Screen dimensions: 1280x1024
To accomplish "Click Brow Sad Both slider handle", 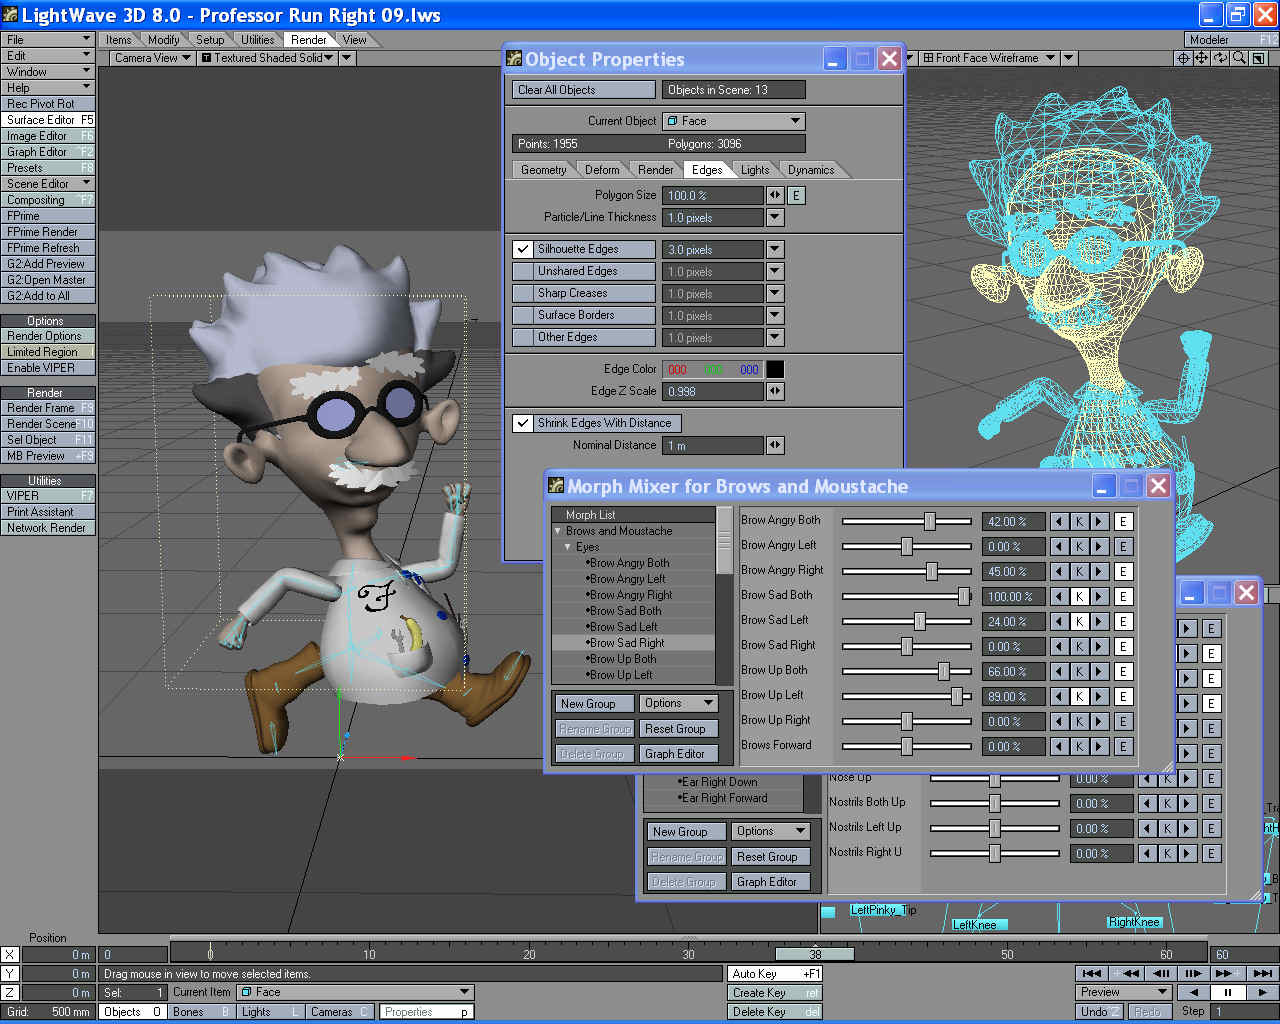I will pyautogui.click(x=964, y=597).
